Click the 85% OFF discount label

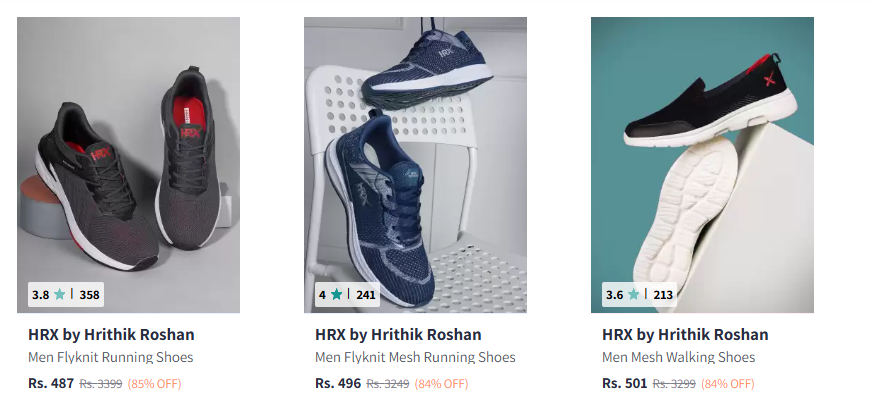(155, 384)
